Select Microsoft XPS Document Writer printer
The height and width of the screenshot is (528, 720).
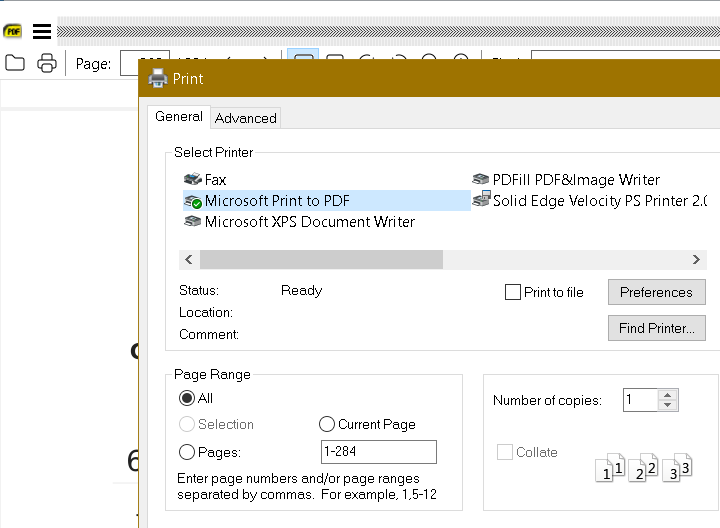click(x=299, y=222)
